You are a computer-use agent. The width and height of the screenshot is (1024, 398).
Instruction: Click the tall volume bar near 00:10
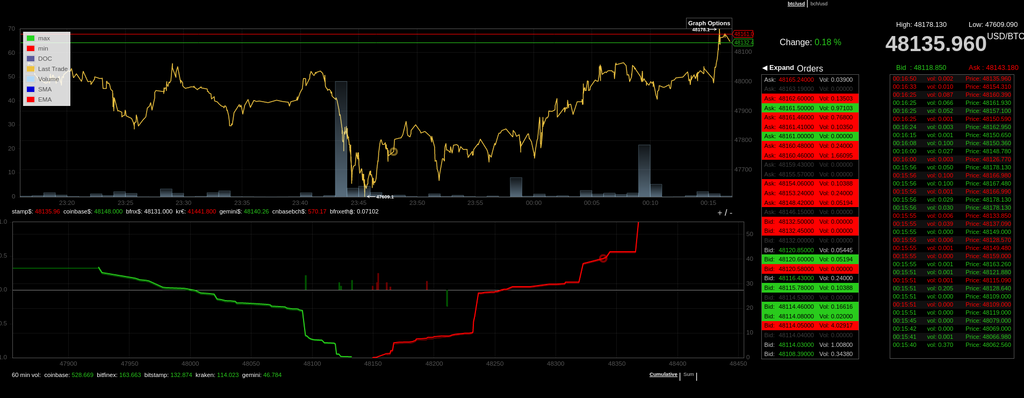[644, 171]
